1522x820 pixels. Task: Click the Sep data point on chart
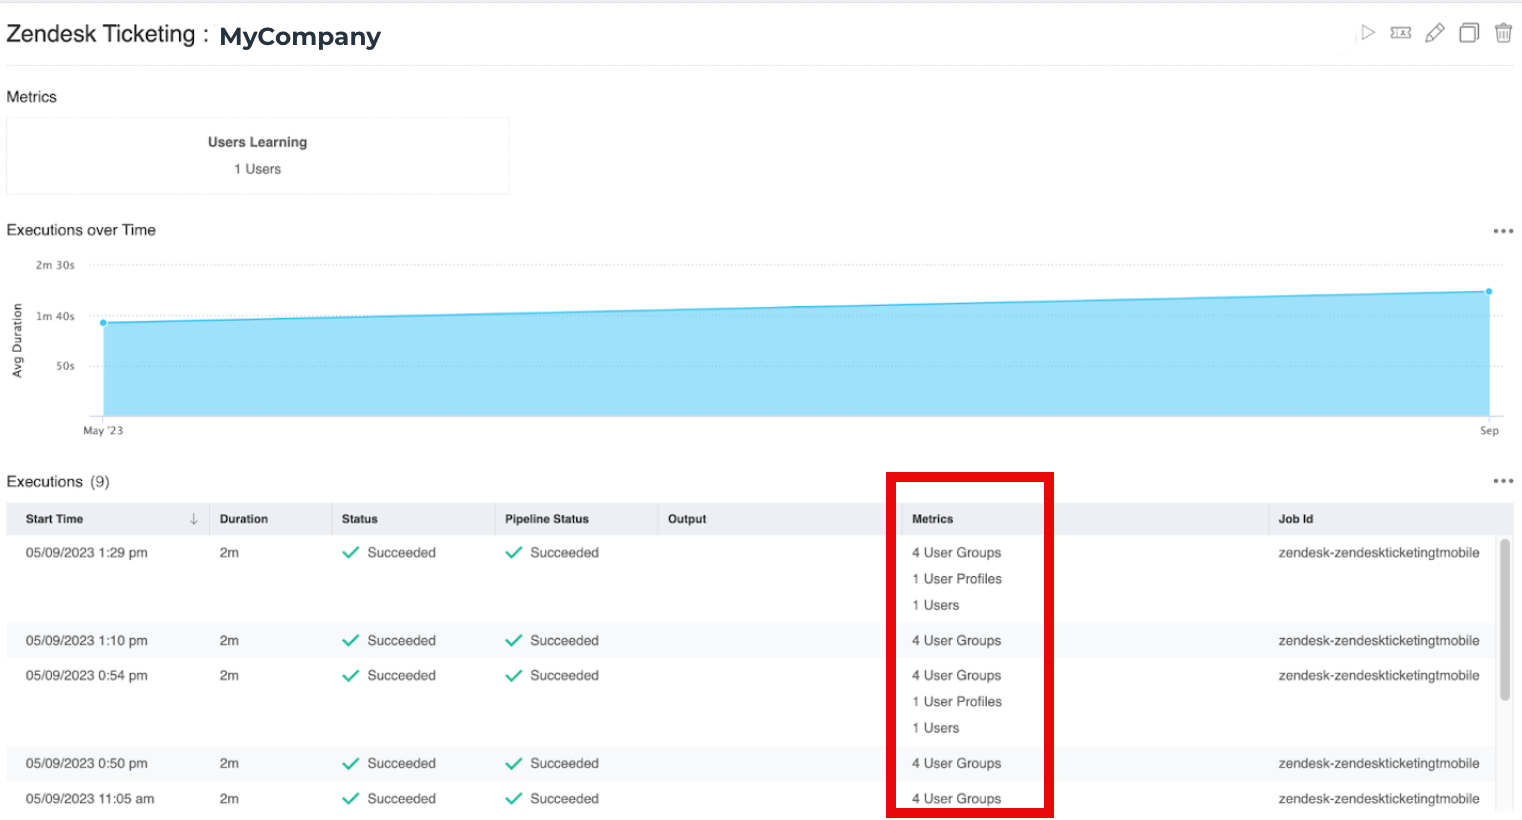[1489, 292]
